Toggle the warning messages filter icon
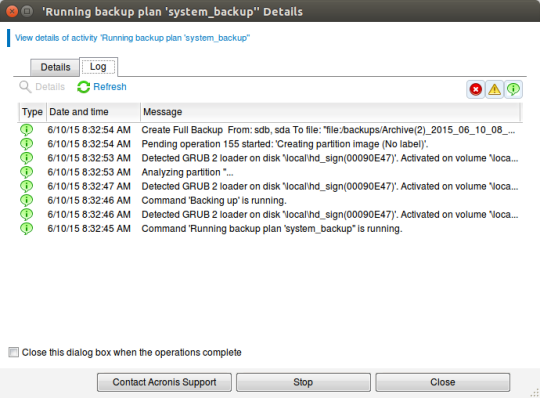 click(x=495, y=90)
